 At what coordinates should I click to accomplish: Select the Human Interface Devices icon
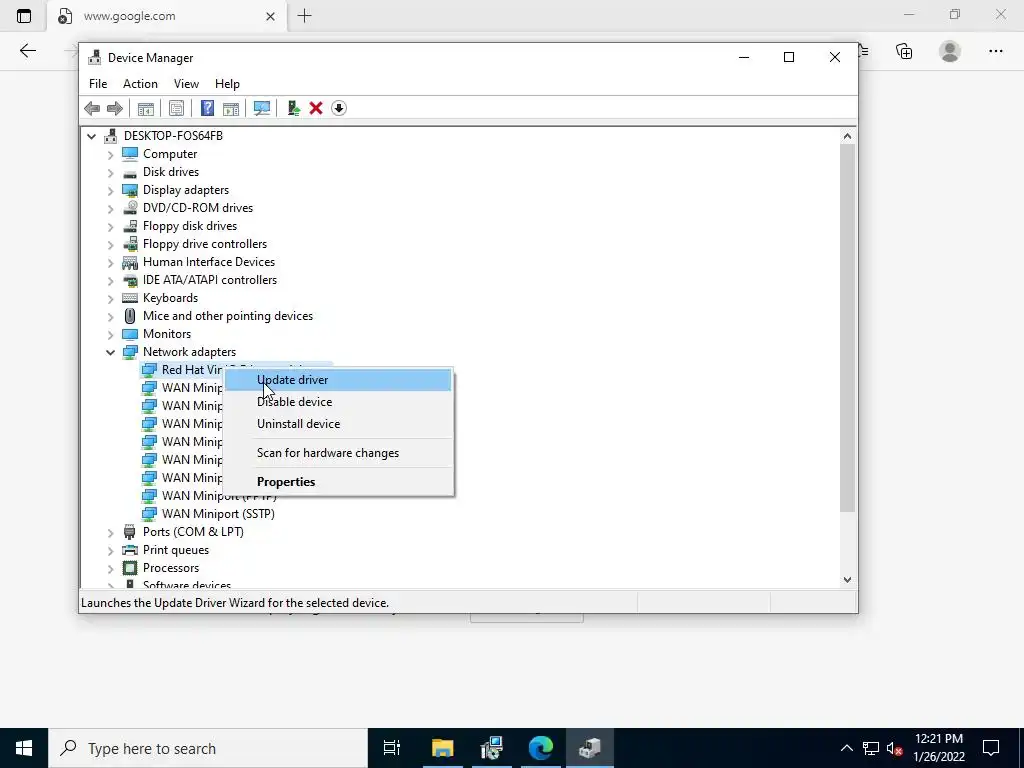click(x=130, y=262)
